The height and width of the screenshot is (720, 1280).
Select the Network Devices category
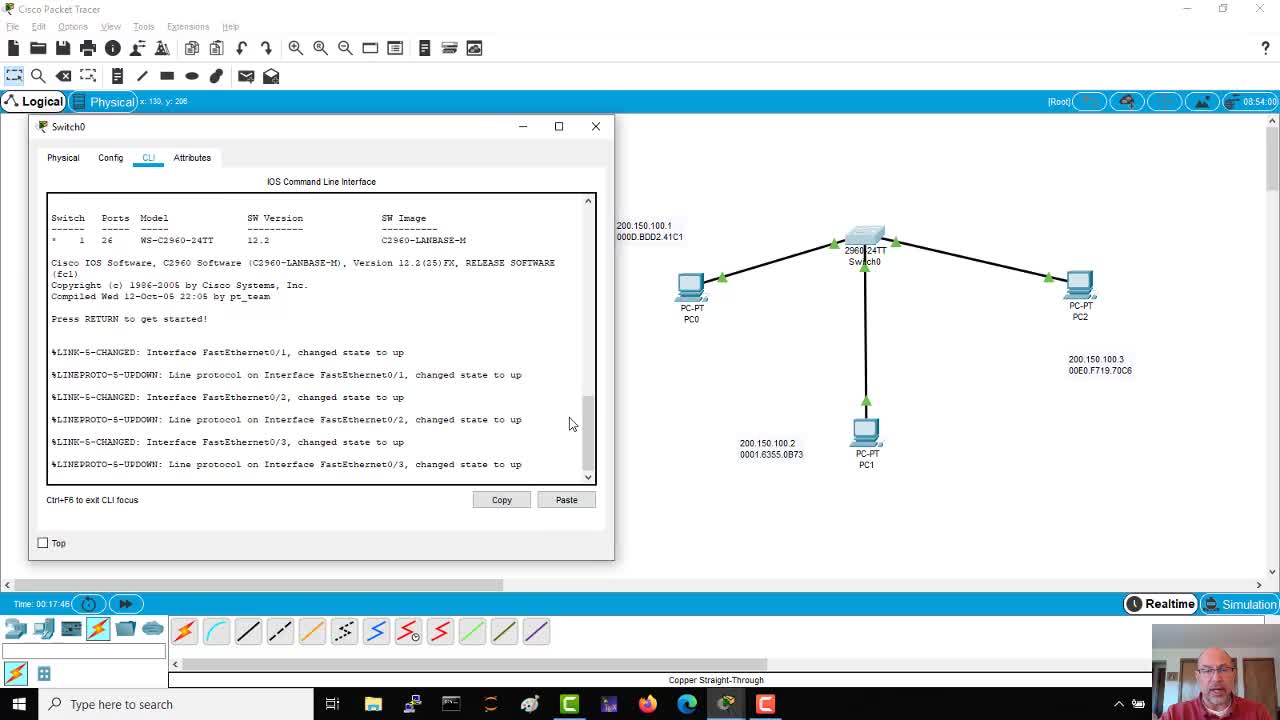point(15,629)
